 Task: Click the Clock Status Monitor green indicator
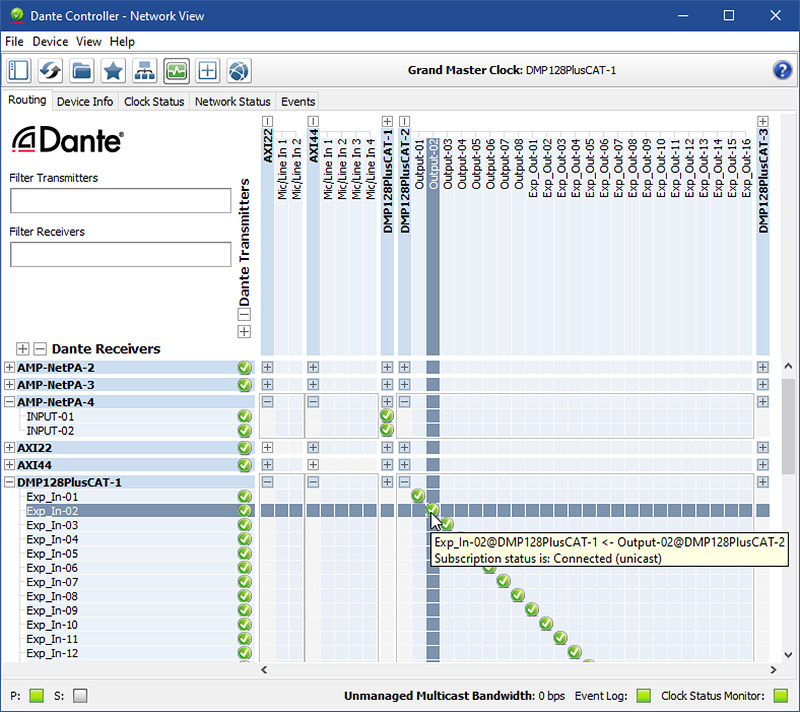(x=781, y=696)
